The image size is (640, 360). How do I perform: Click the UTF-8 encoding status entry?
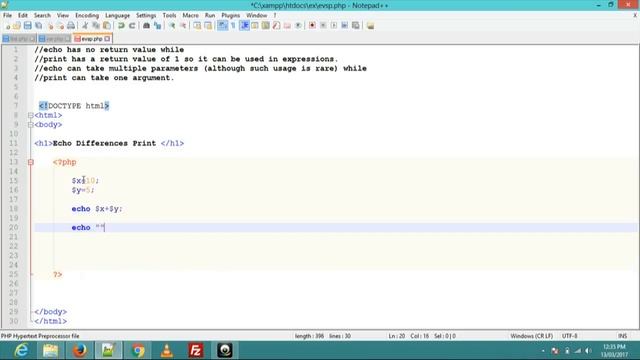[x=569, y=336]
